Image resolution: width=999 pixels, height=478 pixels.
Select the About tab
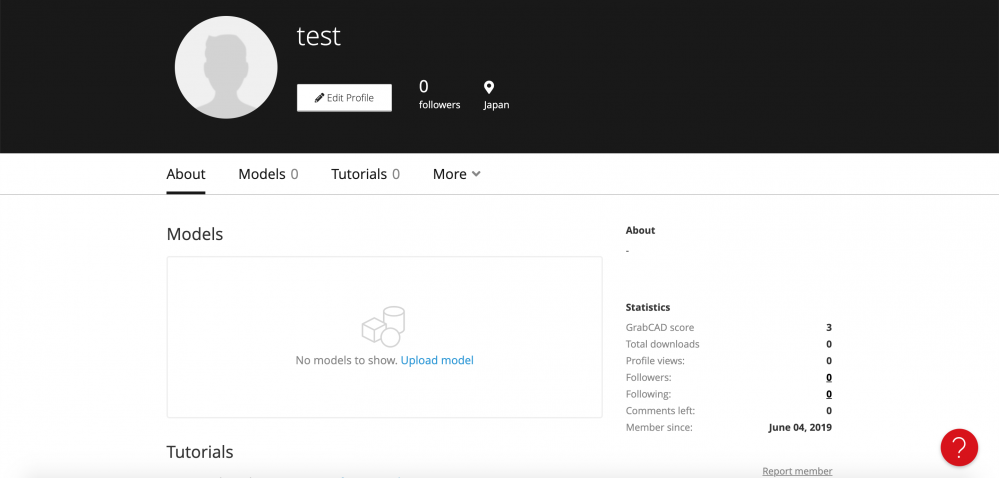pyautogui.click(x=186, y=174)
